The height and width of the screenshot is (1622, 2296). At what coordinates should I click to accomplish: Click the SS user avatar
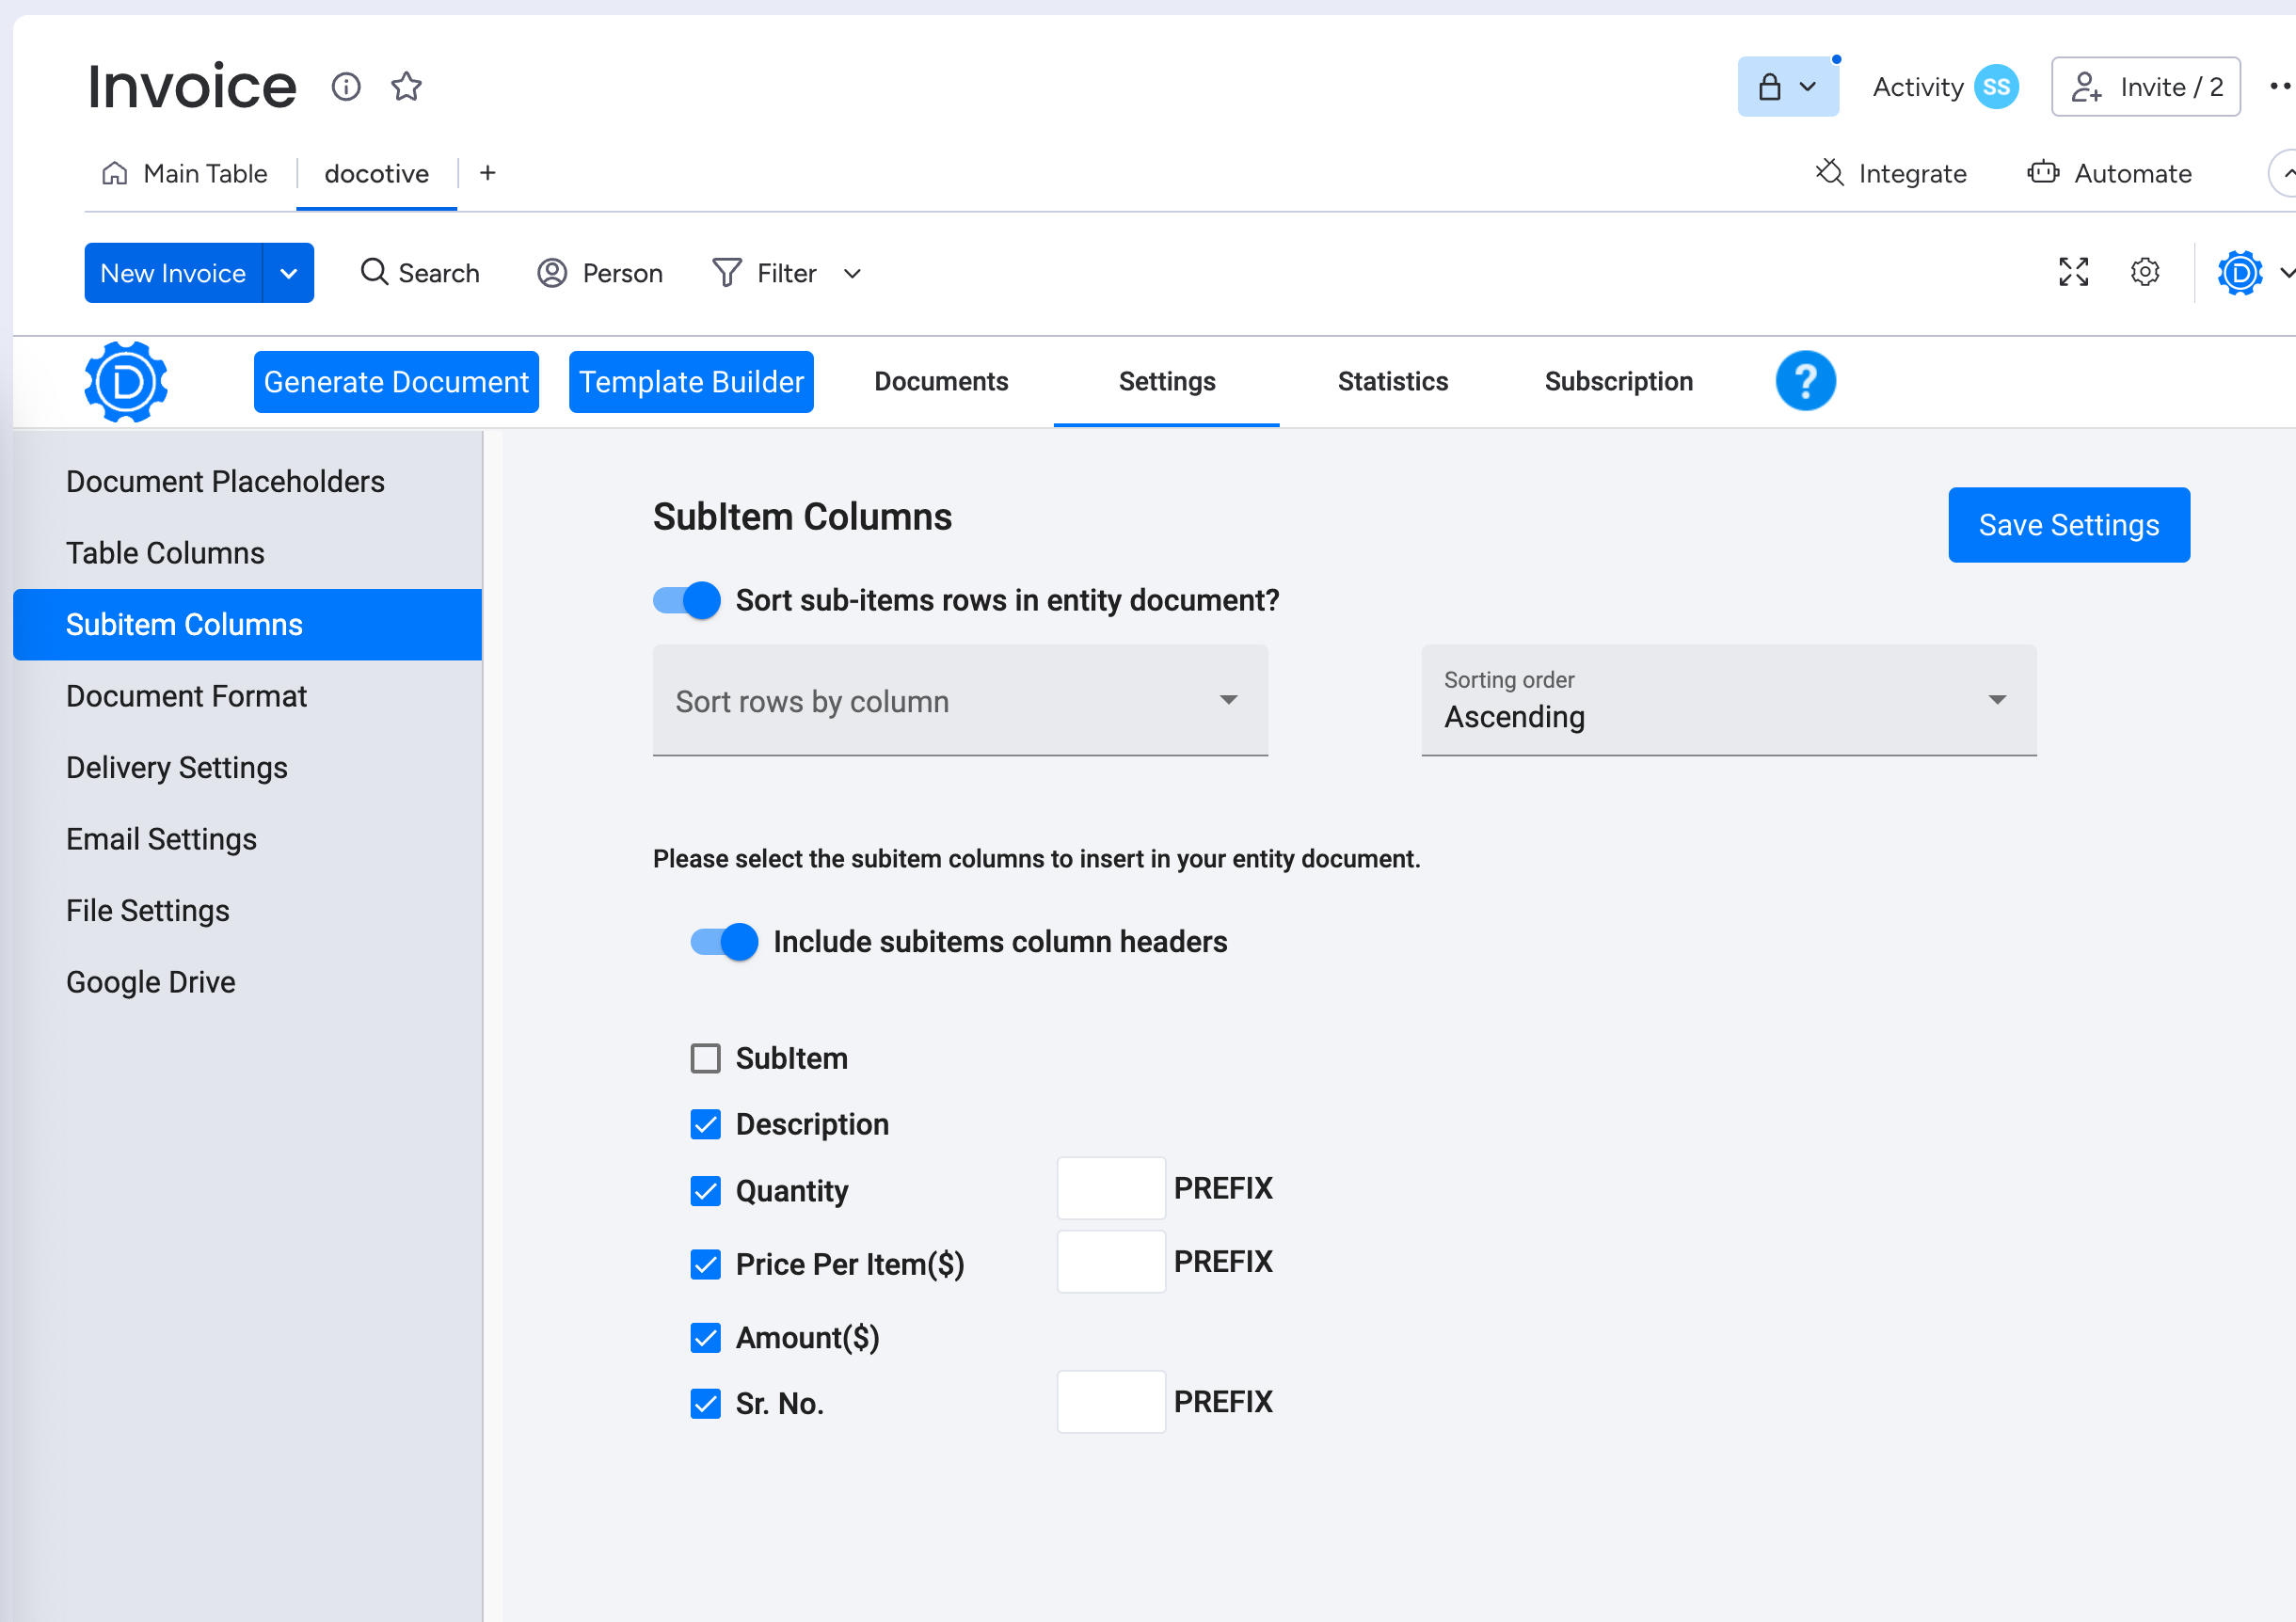(1996, 87)
